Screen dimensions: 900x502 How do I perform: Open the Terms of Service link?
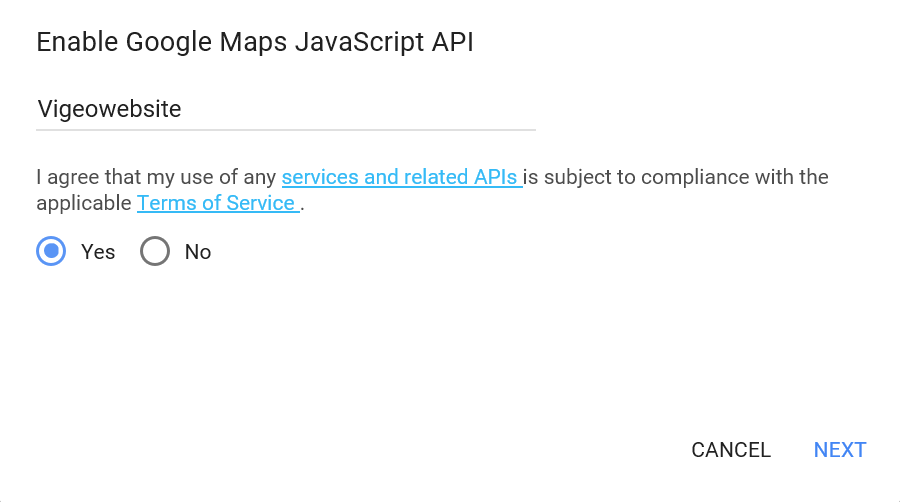click(218, 203)
